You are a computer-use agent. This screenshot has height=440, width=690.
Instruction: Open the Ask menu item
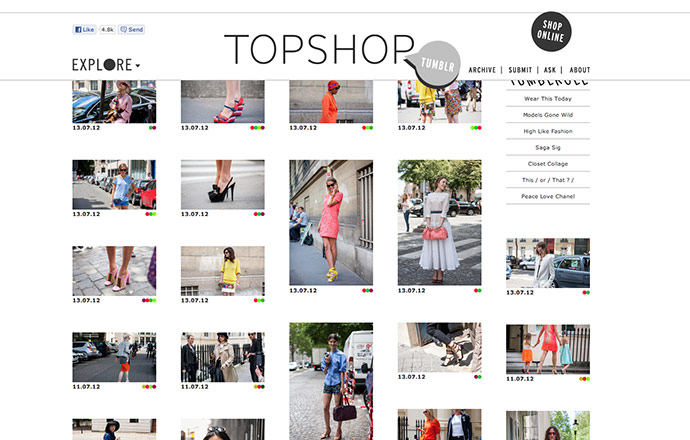click(x=550, y=70)
